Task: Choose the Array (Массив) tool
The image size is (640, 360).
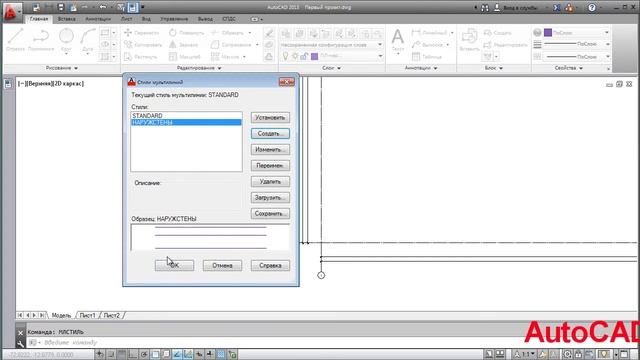Action: pos(225,57)
